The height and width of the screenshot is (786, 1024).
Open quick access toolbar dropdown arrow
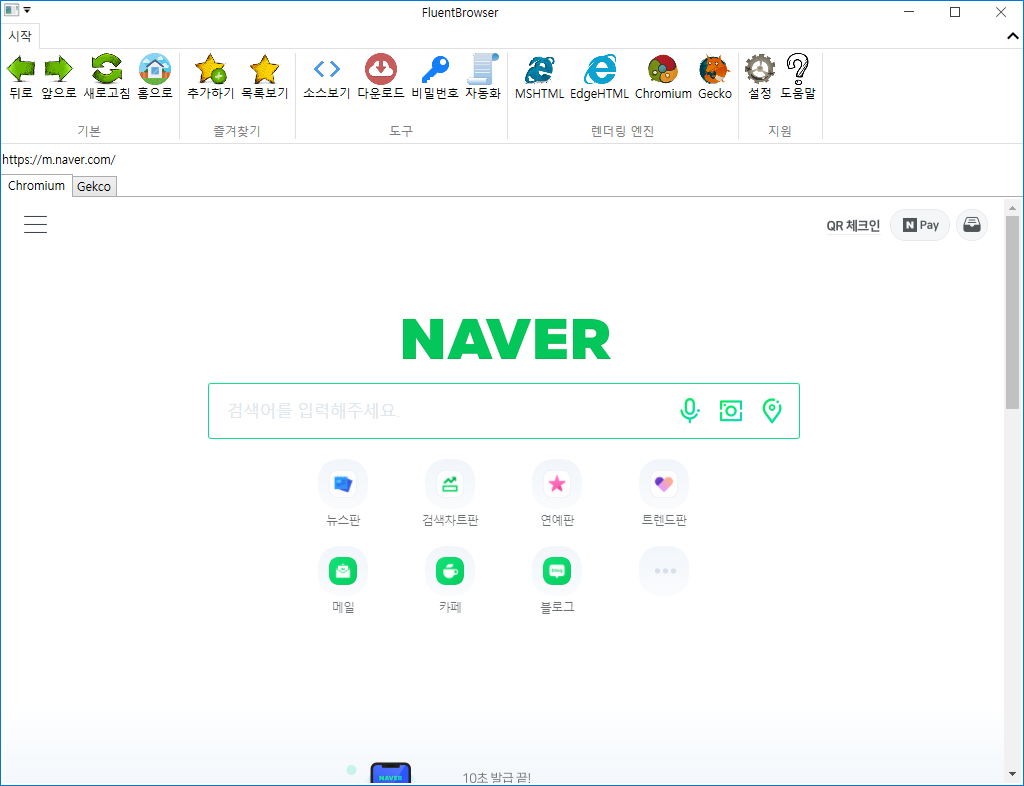(27, 10)
